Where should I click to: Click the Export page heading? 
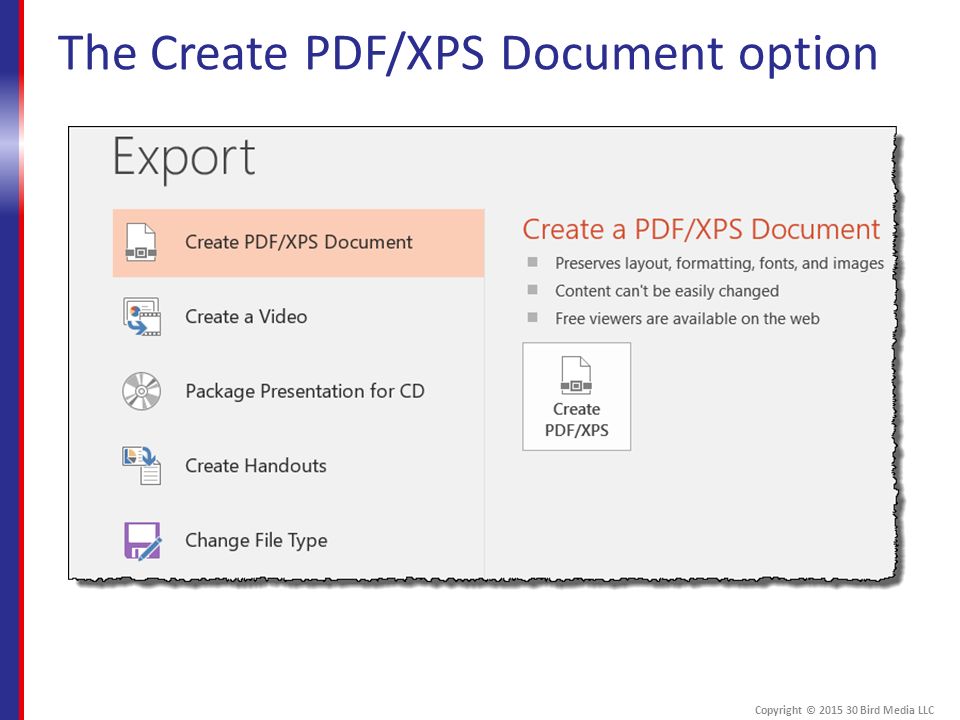point(184,158)
